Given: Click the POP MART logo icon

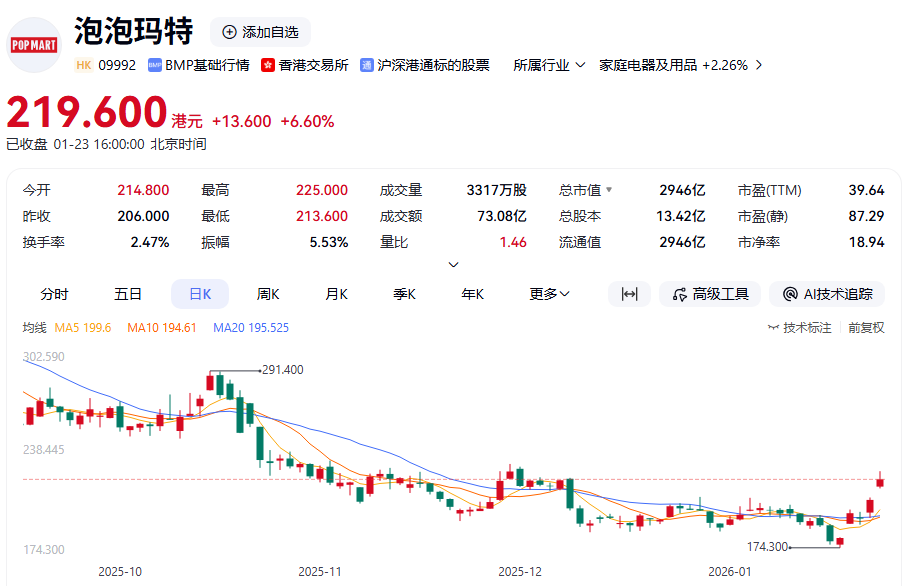Looking at the screenshot, I should (x=33, y=44).
